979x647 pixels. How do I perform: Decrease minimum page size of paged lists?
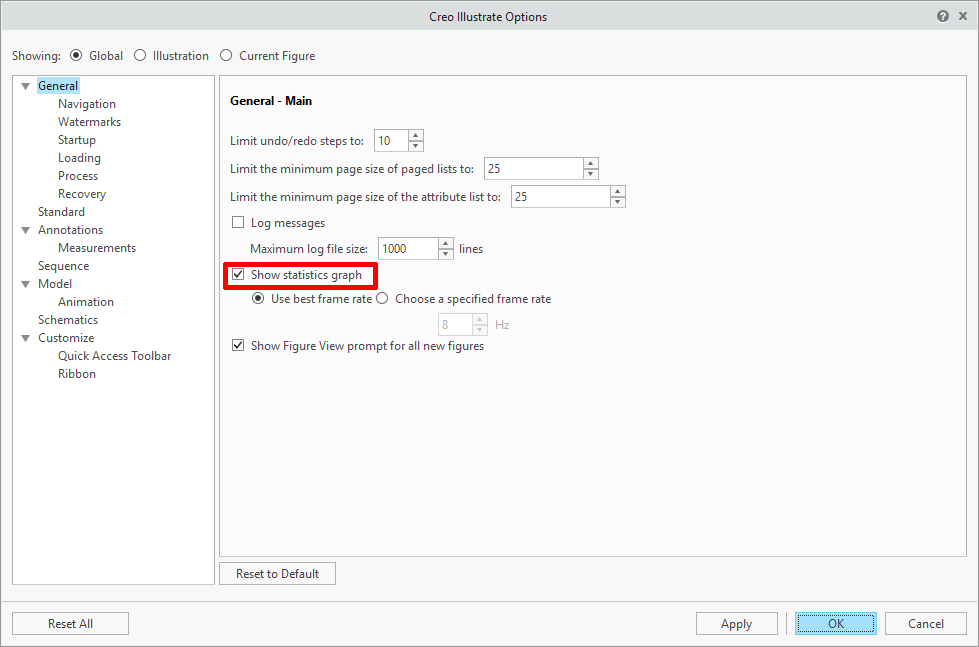click(591, 174)
